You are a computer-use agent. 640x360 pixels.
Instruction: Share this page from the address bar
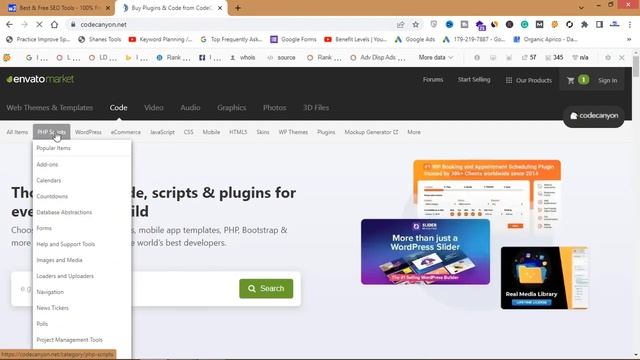(x=400, y=24)
